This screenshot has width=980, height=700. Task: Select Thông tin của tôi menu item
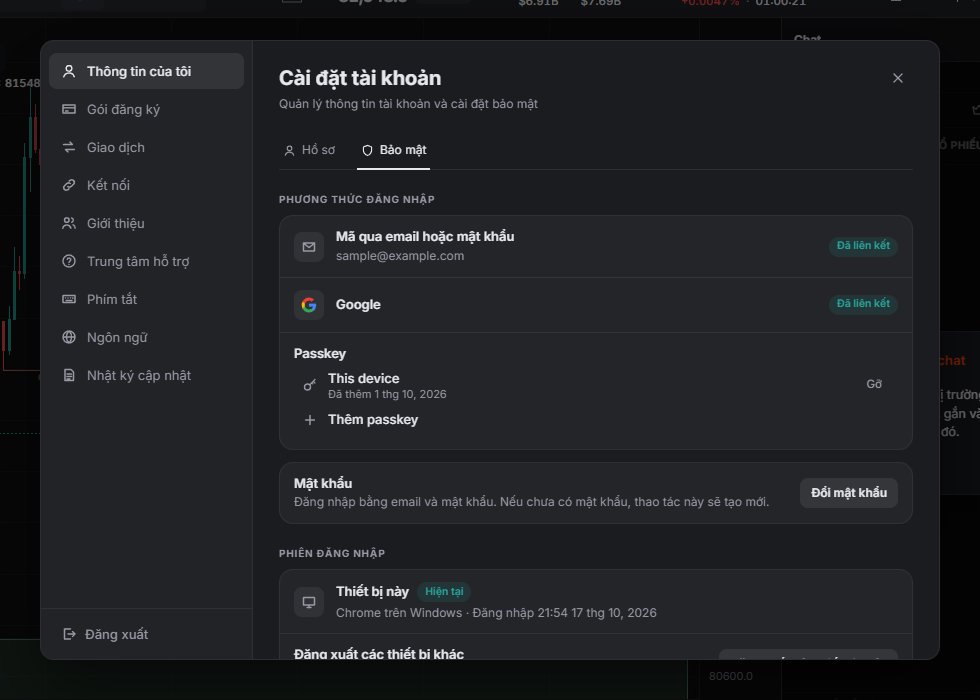(146, 71)
